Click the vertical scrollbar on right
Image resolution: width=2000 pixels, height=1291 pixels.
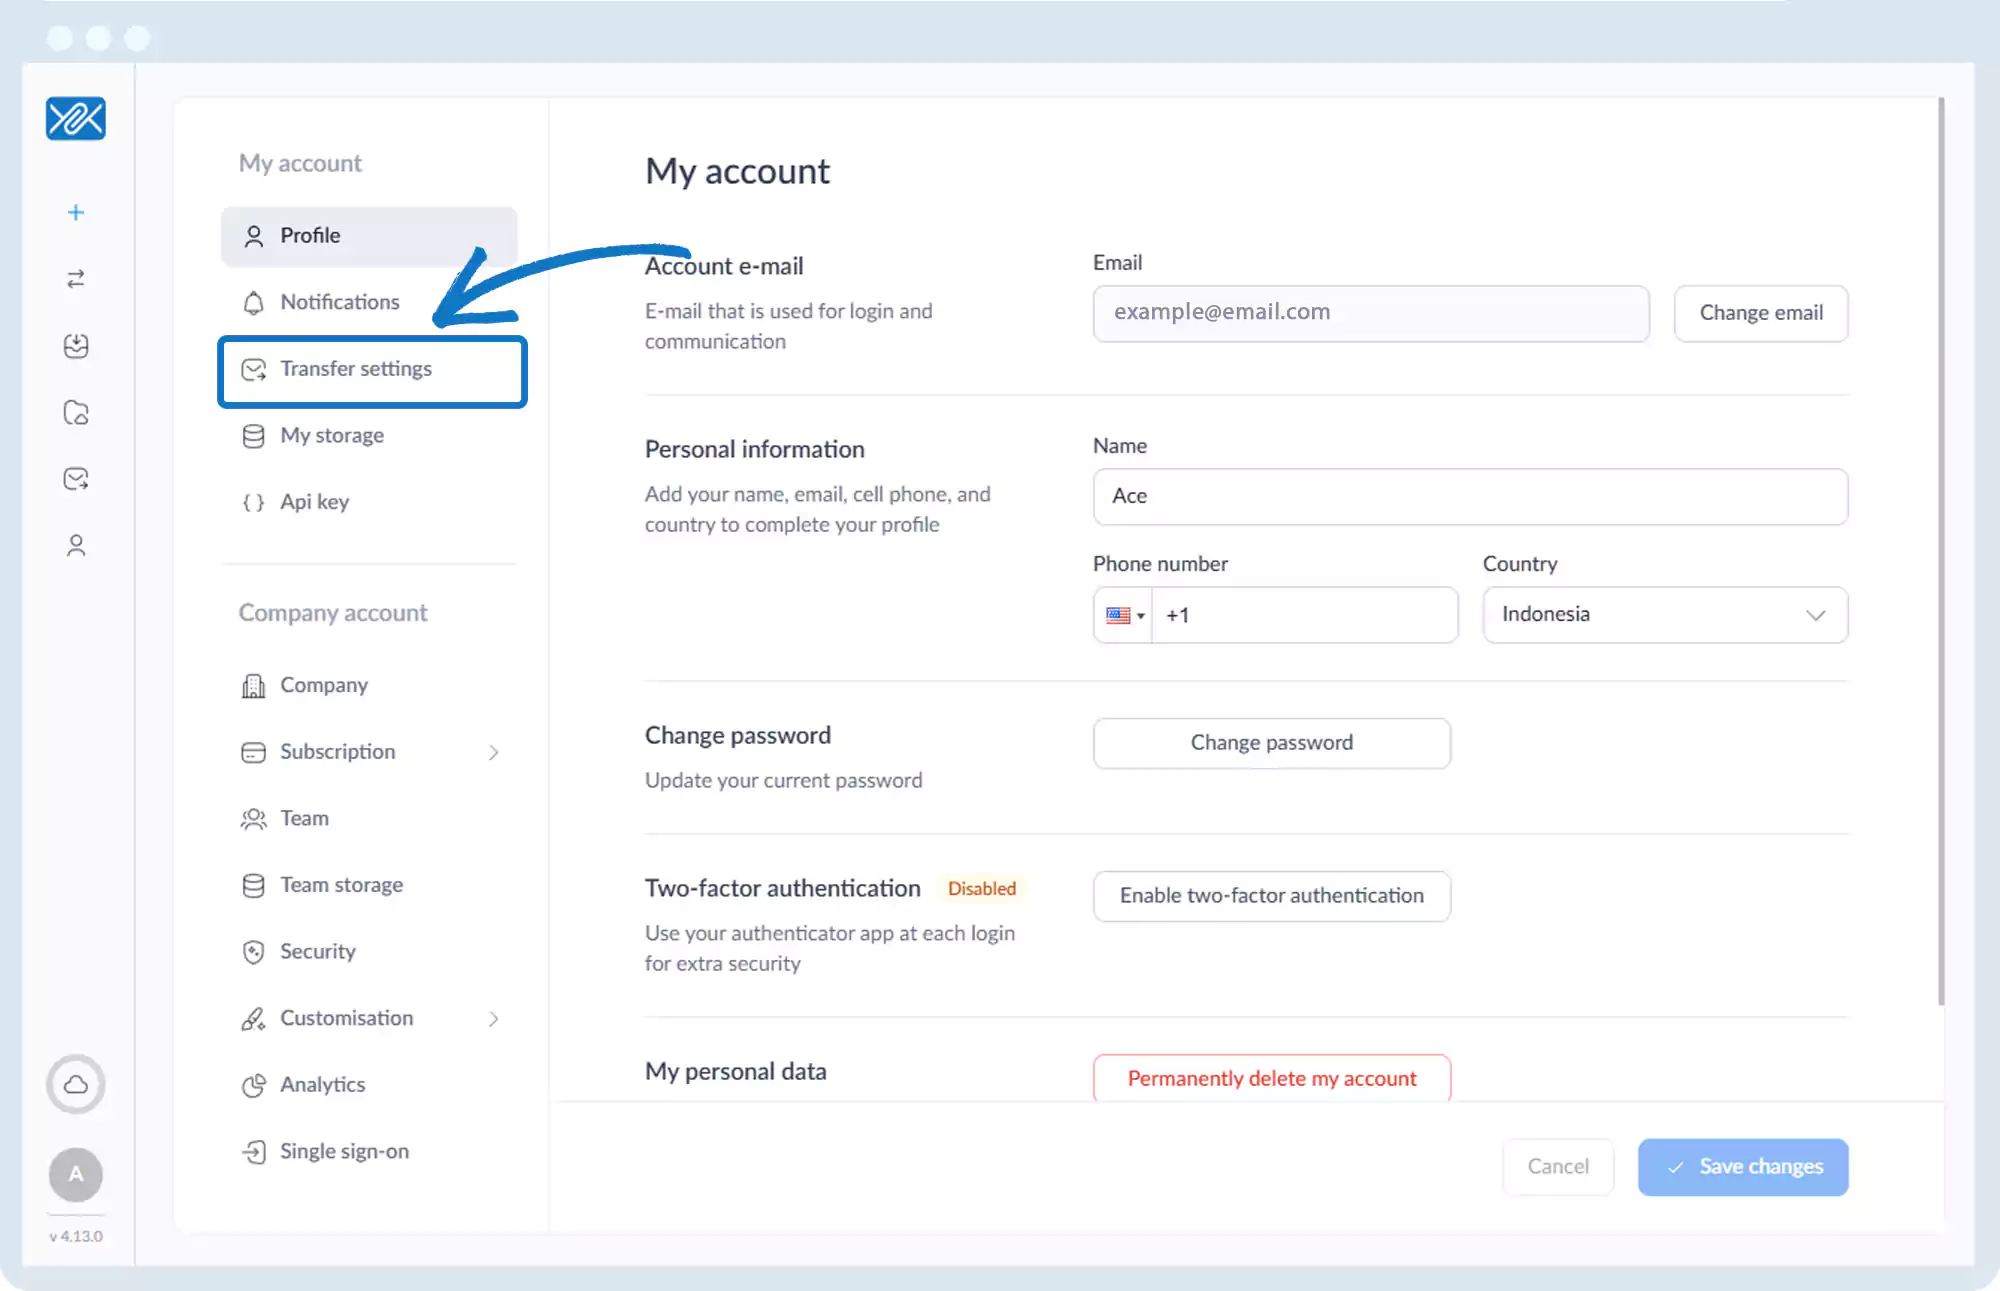[1940, 550]
